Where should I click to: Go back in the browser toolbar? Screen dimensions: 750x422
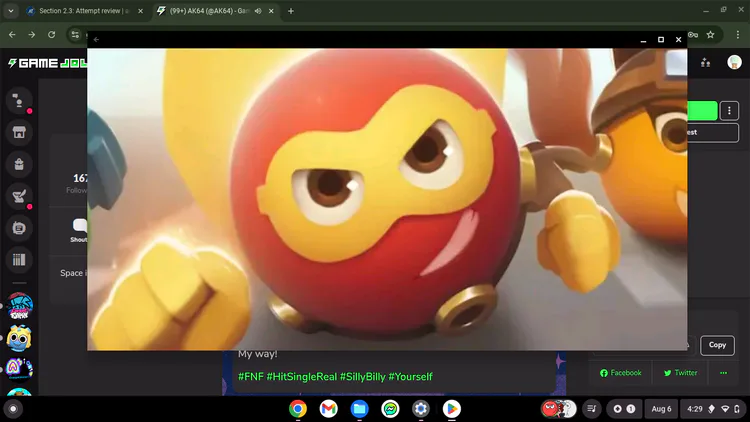click(12, 34)
